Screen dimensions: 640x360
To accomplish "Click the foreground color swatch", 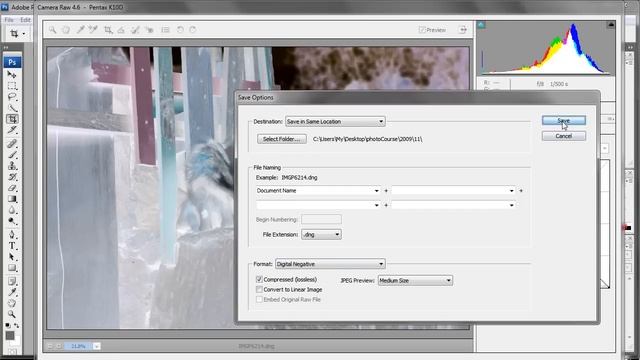I will (x=10, y=336).
